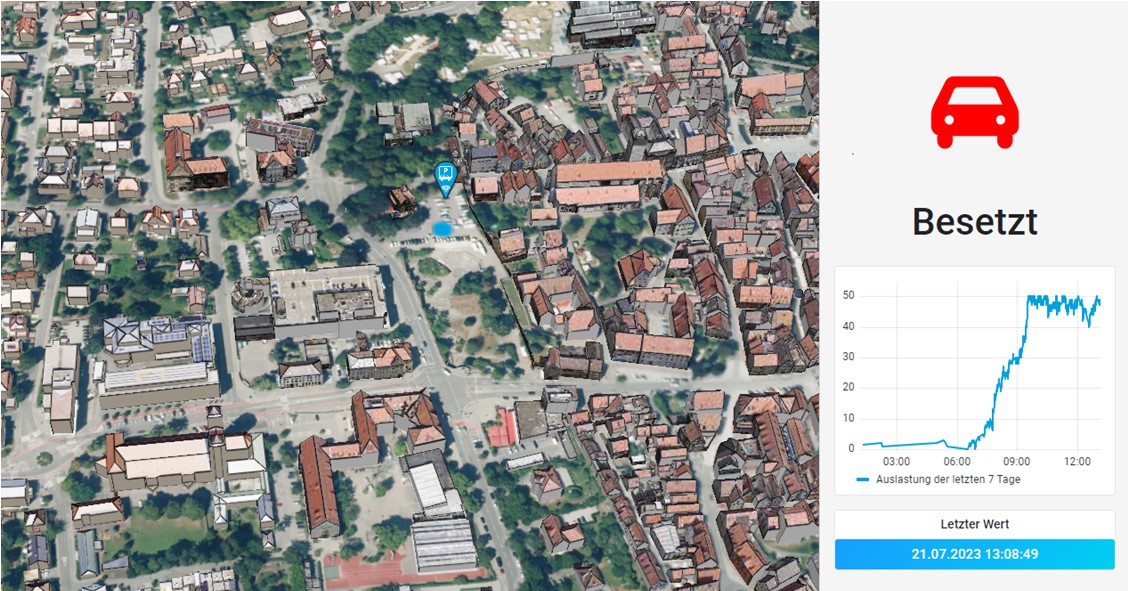
Task: Click the red car occupancy icon
Action: point(974,110)
